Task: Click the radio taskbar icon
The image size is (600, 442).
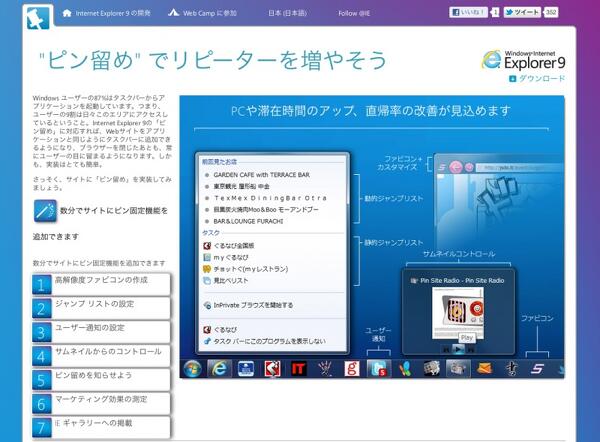Action: coord(458,369)
